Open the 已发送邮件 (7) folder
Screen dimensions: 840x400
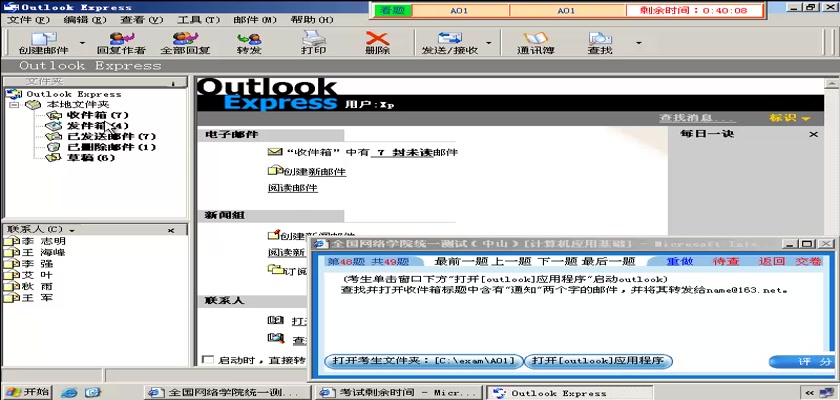click(x=111, y=137)
